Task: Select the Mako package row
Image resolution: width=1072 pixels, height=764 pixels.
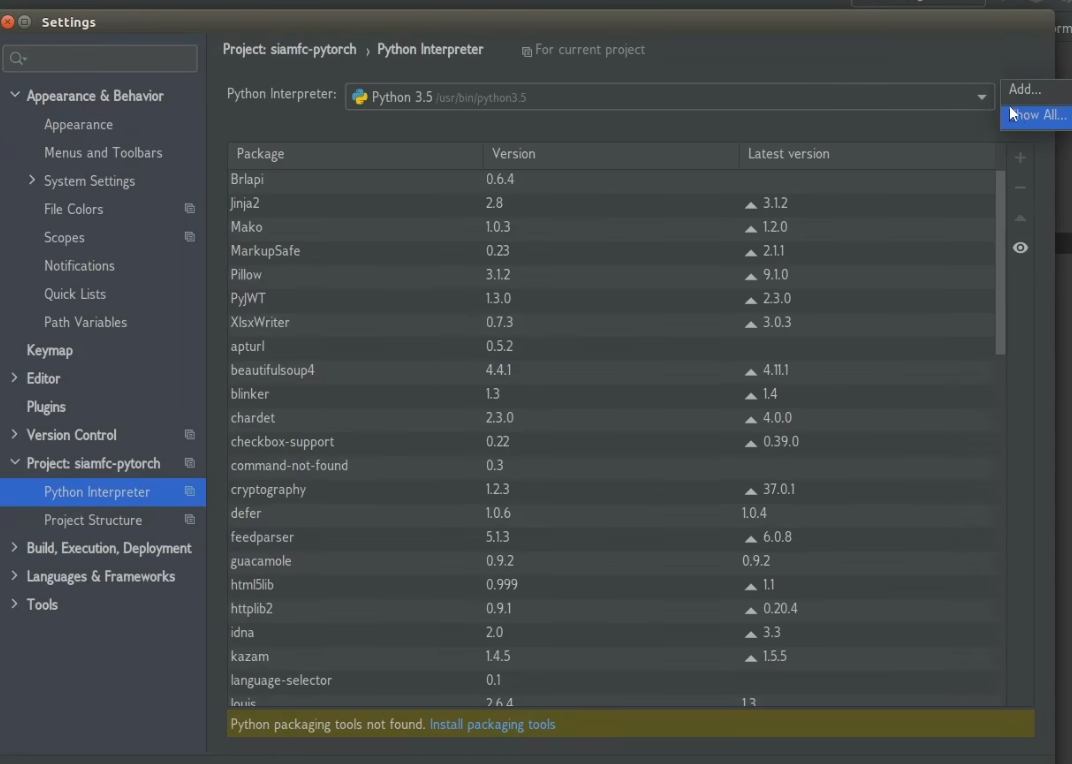Action: click(x=611, y=226)
